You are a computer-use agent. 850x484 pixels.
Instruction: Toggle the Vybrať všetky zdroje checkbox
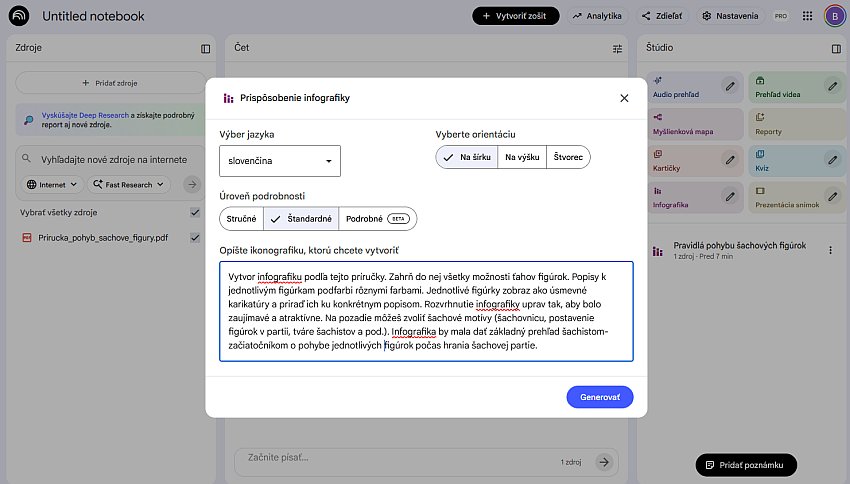(x=195, y=213)
